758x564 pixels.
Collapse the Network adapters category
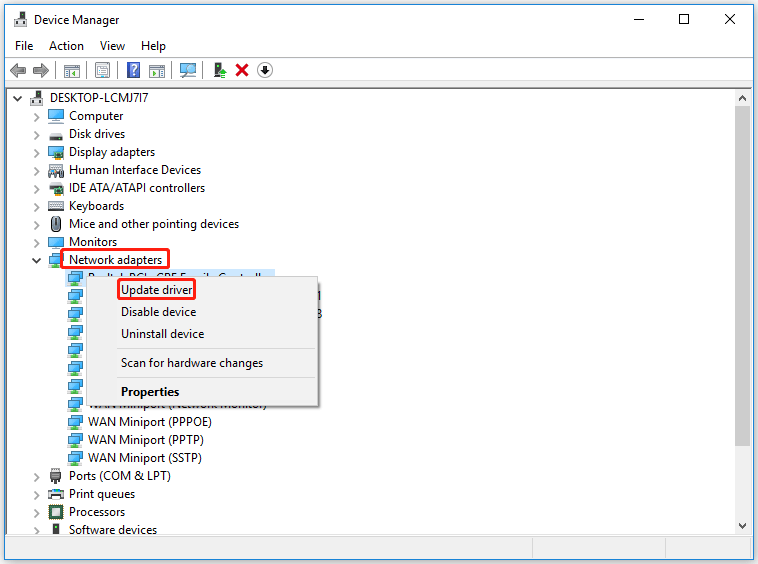37,260
